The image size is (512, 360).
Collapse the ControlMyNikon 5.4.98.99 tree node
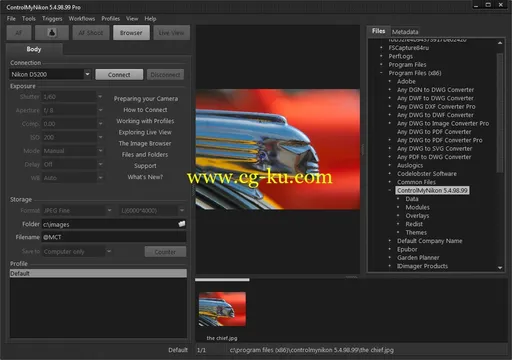point(389,190)
